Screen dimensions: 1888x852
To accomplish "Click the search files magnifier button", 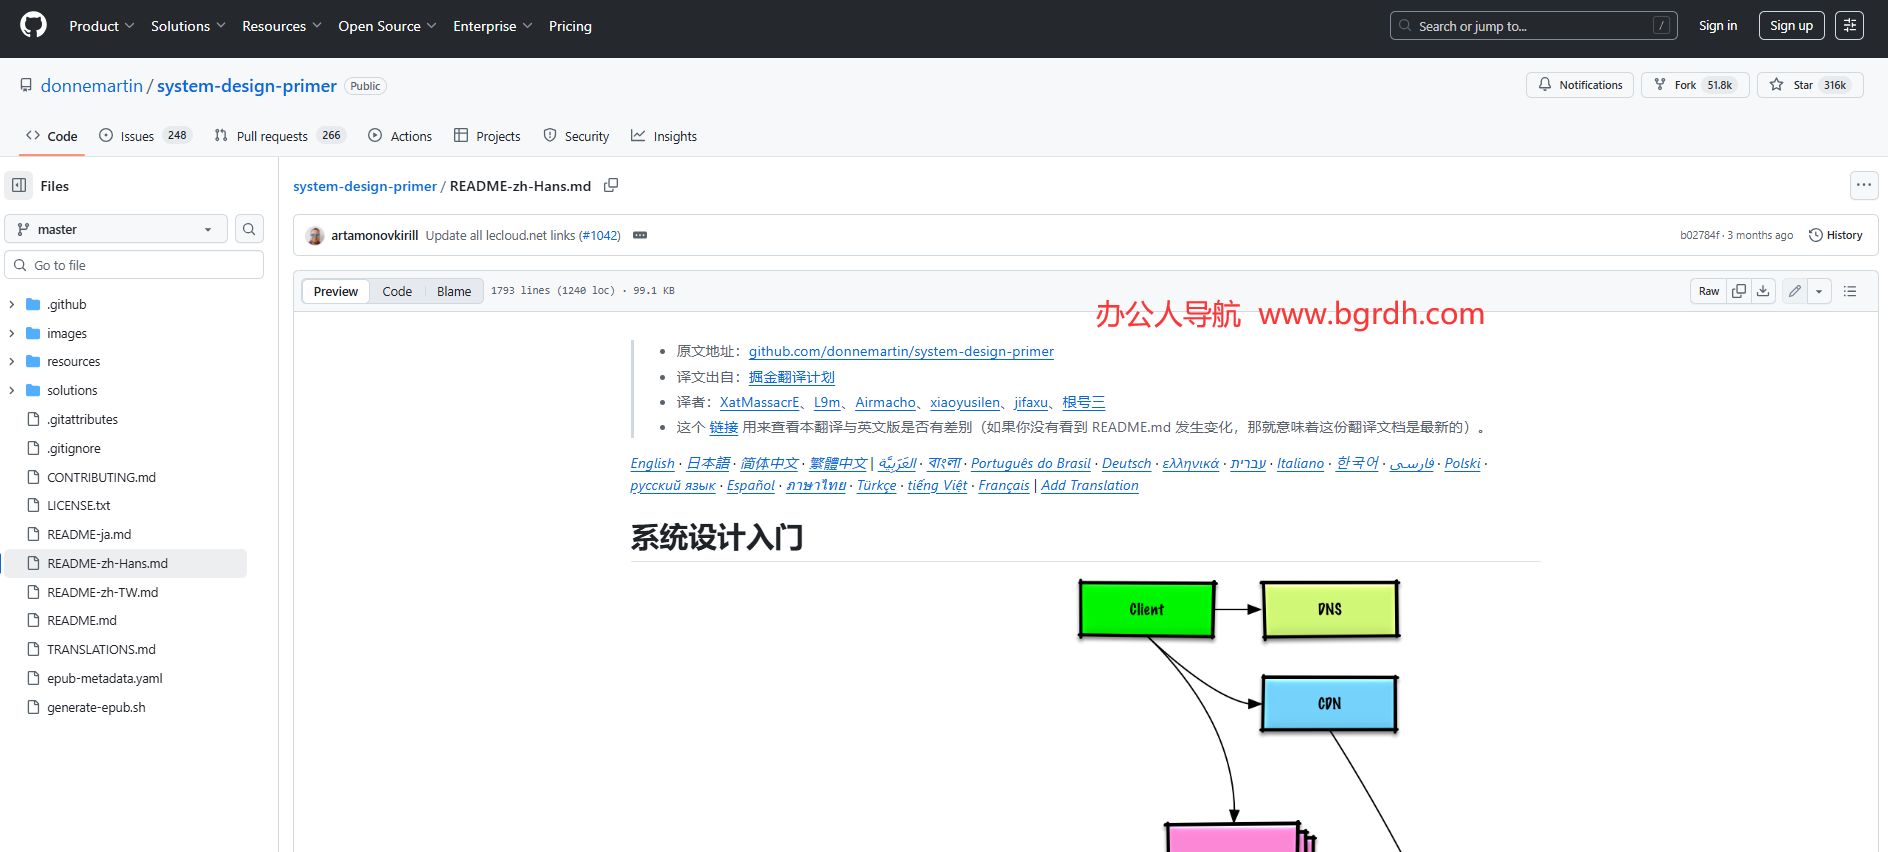I will coord(249,229).
